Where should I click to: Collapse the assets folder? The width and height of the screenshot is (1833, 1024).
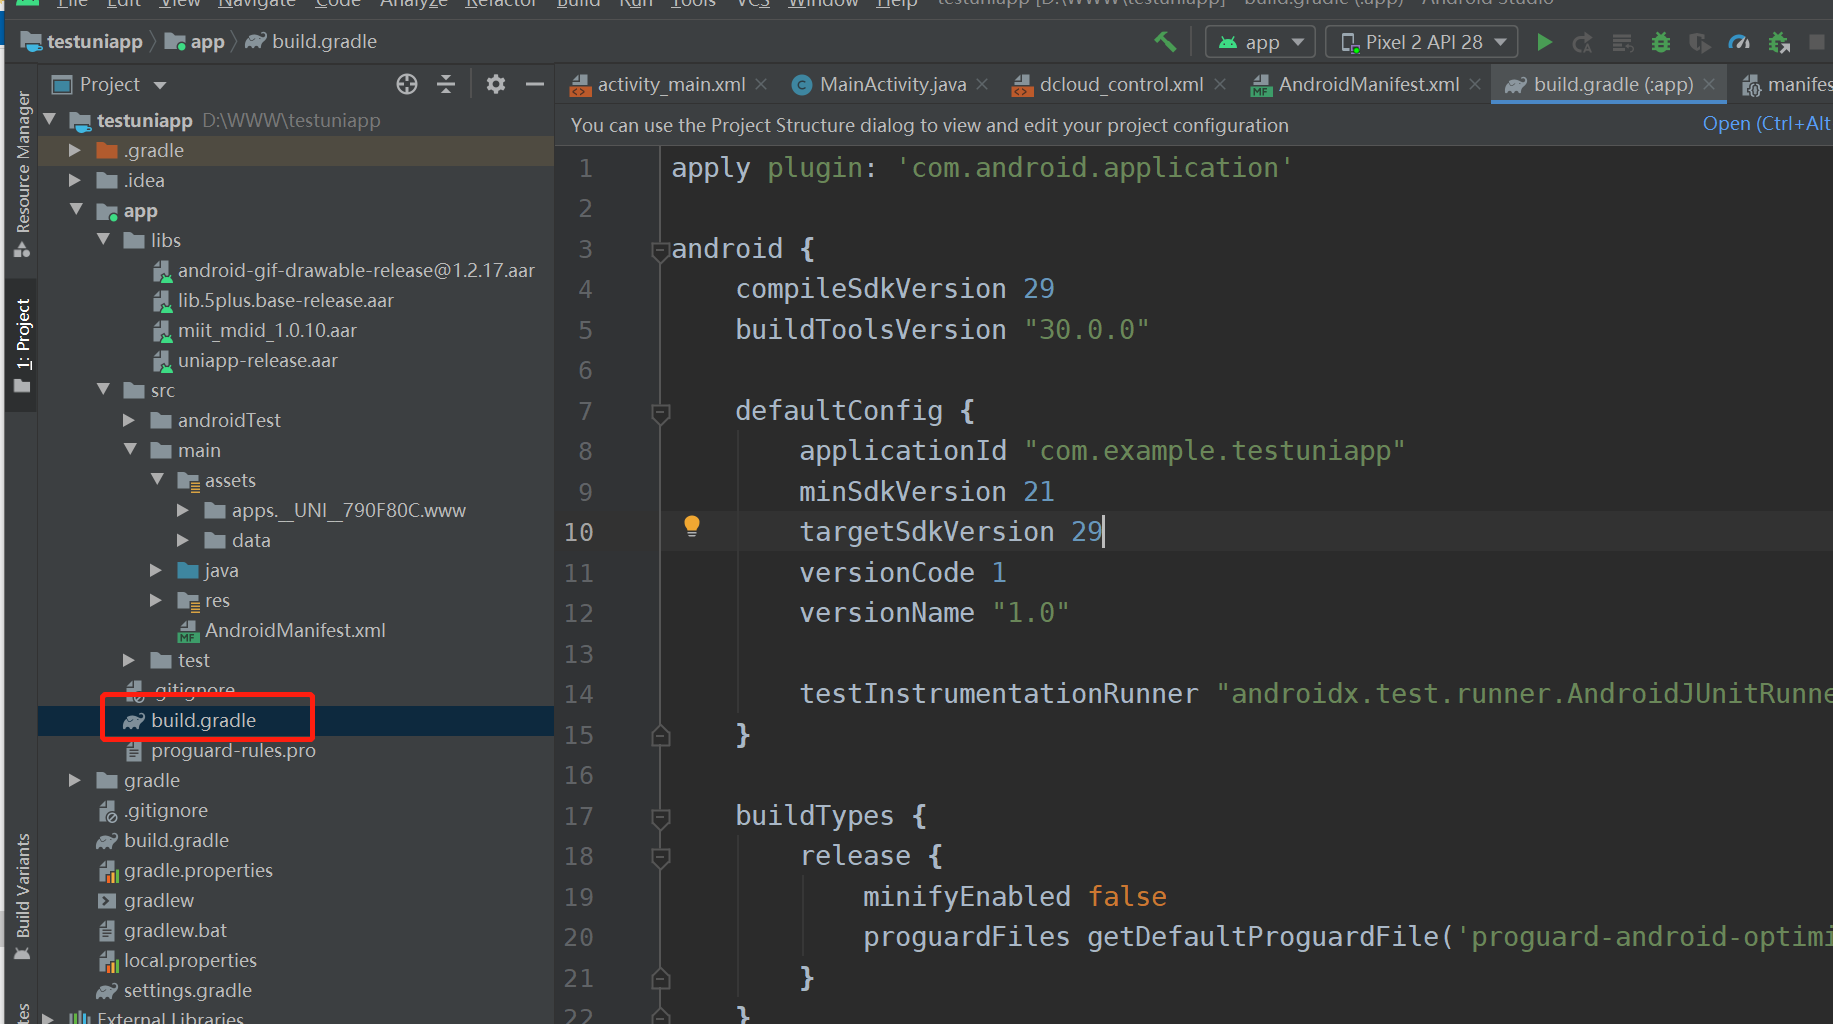[x=157, y=479]
